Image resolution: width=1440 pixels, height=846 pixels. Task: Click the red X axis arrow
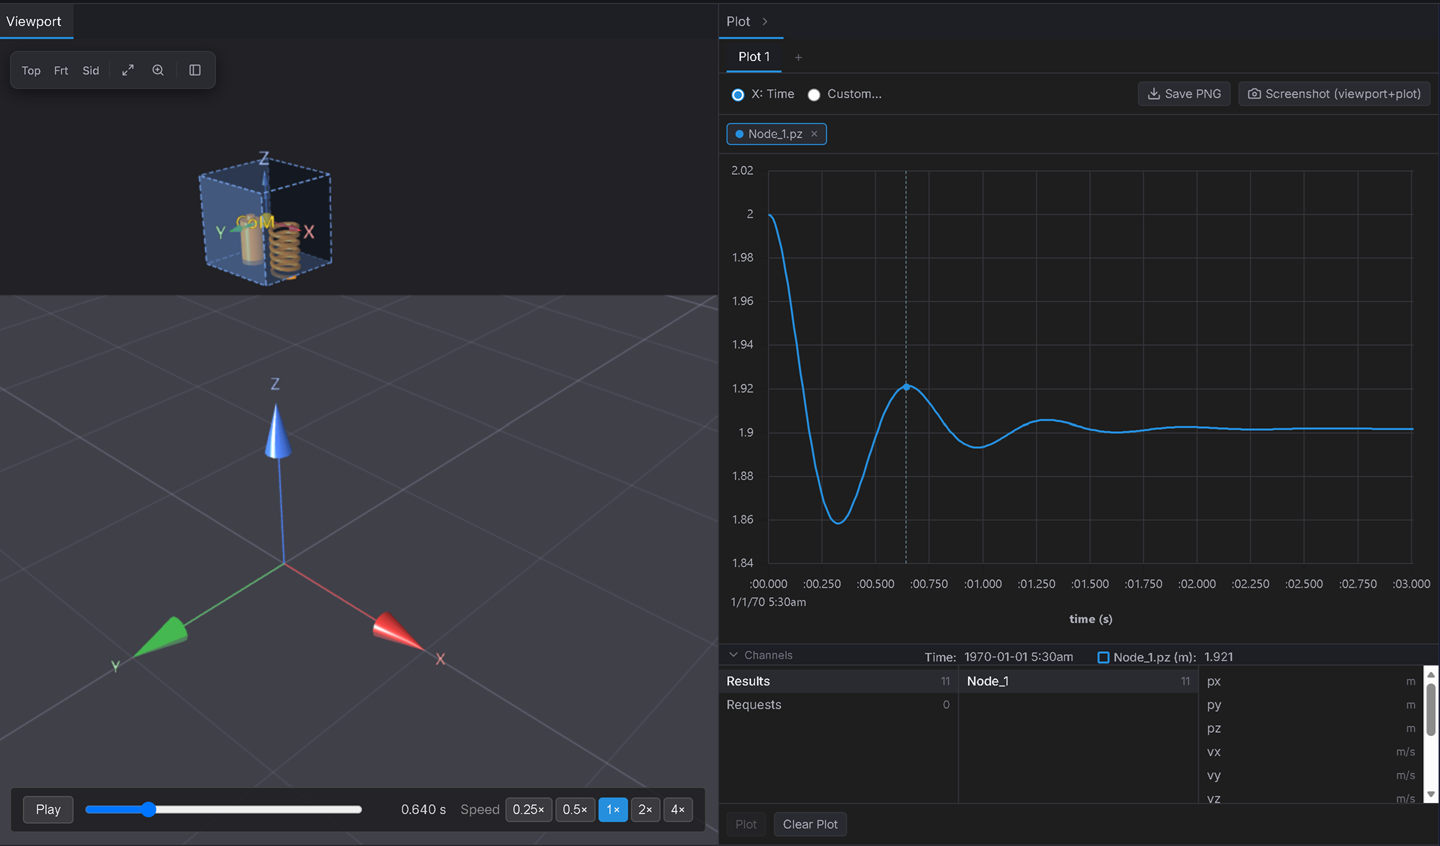(x=398, y=633)
